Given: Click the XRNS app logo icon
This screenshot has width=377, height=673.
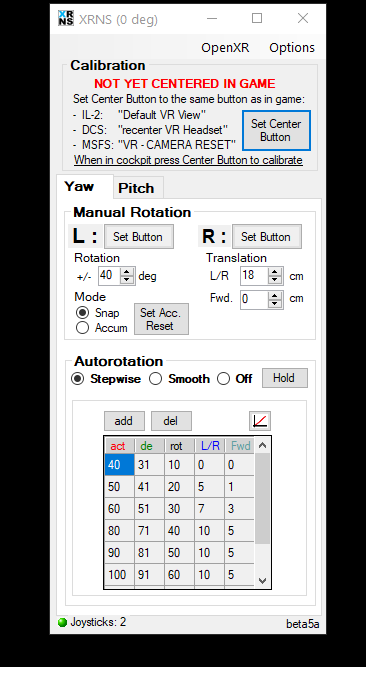Looking at the screenshot, I should coord(66,18).
